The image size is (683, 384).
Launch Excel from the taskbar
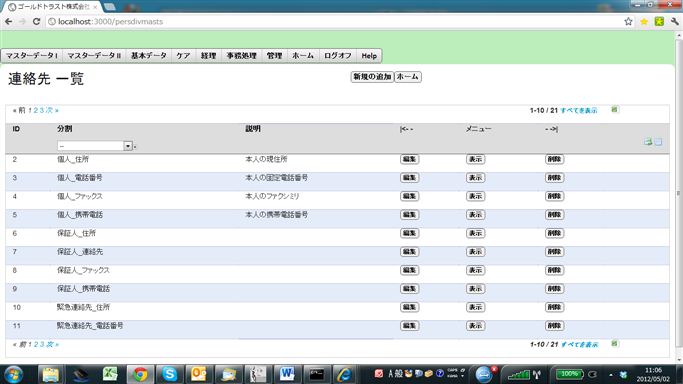110,374
